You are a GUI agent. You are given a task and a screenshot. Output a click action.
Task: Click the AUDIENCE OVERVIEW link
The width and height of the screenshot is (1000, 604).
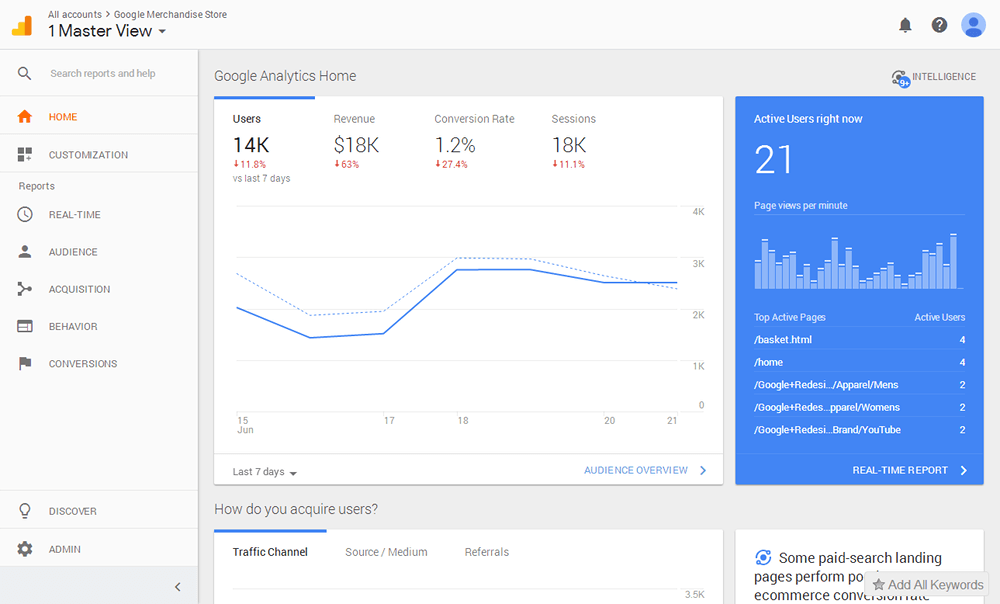pyautogui.click(x=636, y=470)
